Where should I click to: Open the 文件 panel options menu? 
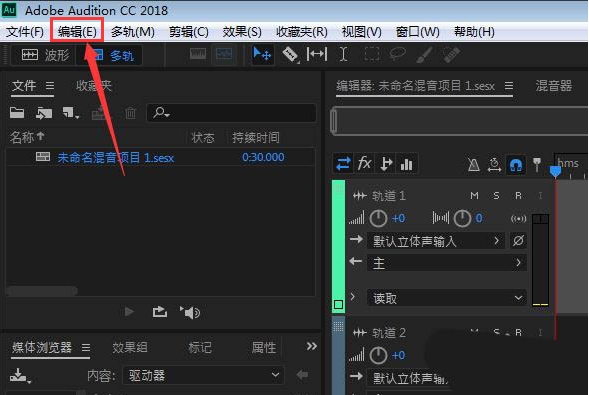50,86
